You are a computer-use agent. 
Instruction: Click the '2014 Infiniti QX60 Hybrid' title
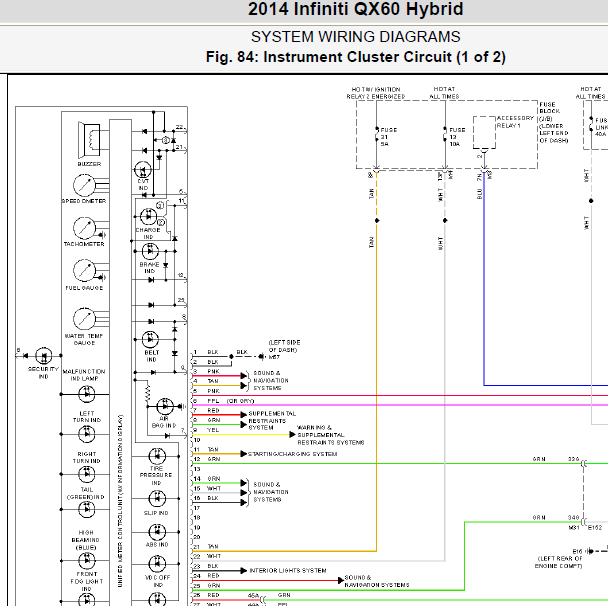pyautogui.click(x=356, y=9)
